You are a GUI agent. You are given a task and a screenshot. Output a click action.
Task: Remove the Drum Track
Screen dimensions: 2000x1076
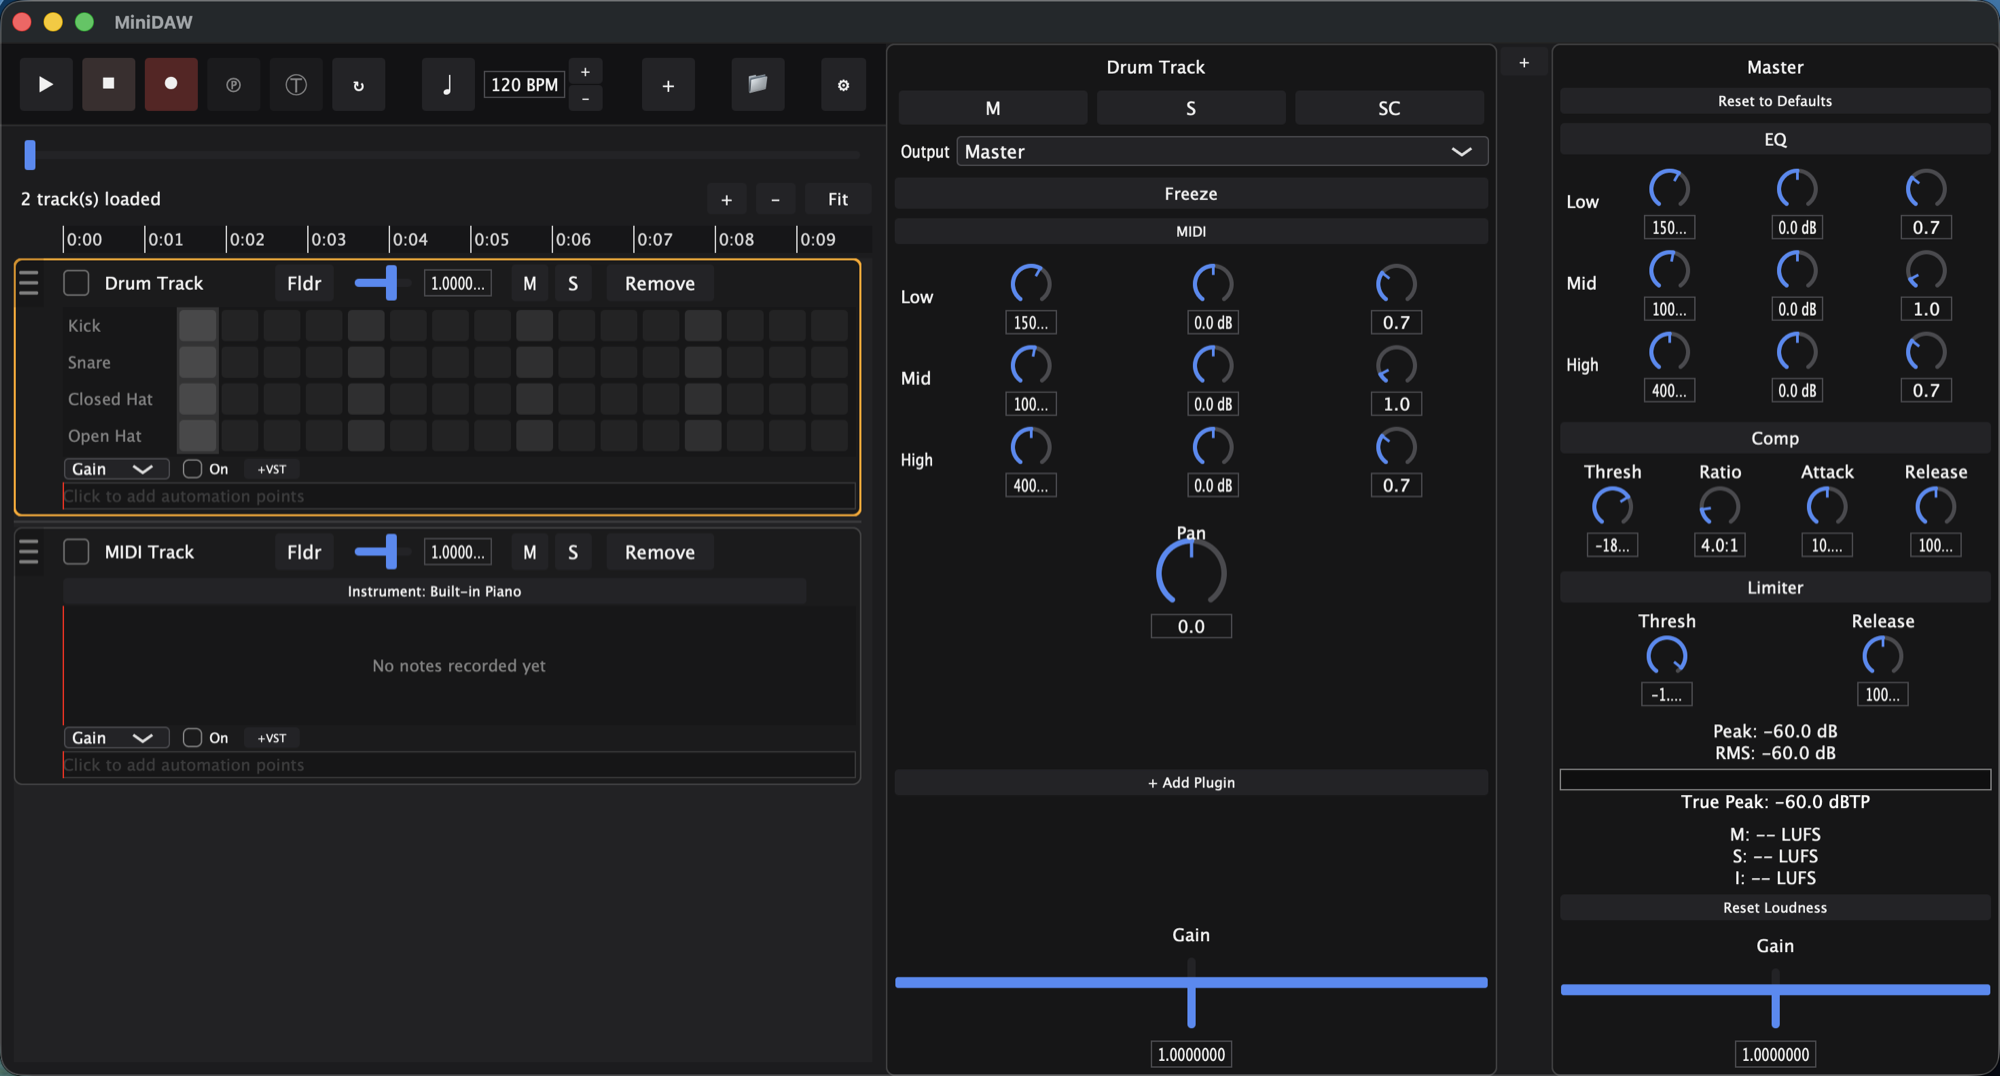coord(660,283)
